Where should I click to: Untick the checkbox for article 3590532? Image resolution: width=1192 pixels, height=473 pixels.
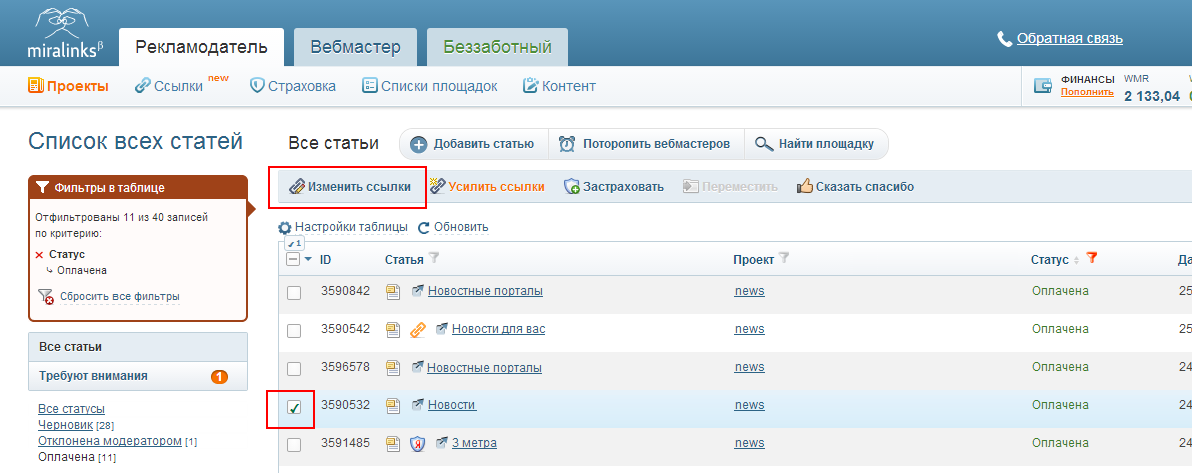pyautogui.click(x=293, y=408)
